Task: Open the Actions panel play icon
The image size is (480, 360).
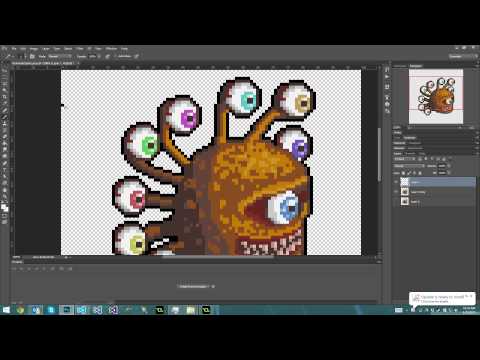Action: coord(387,77)
